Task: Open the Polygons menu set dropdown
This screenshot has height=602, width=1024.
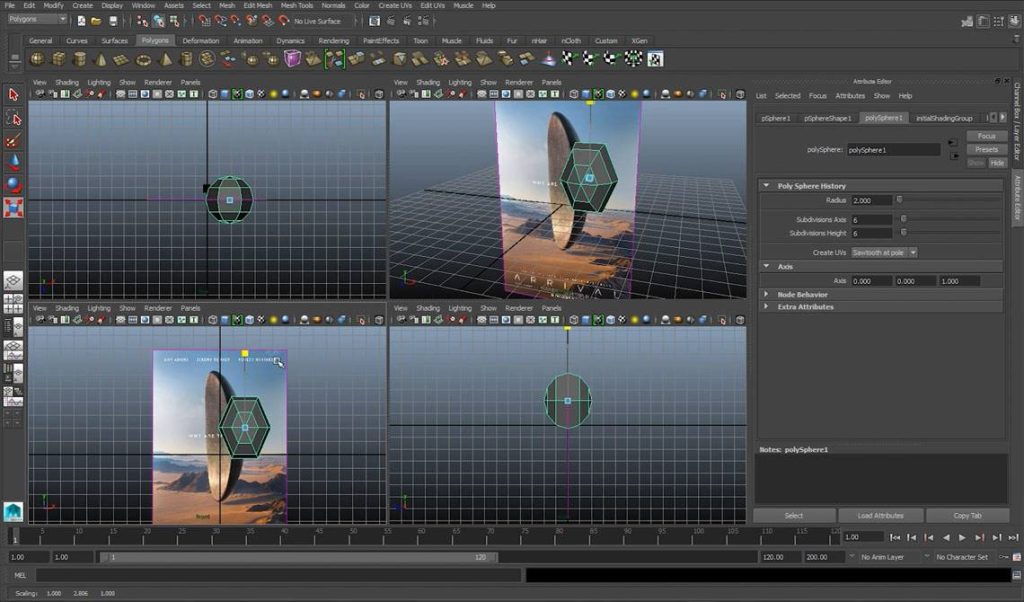Action: 37,19
